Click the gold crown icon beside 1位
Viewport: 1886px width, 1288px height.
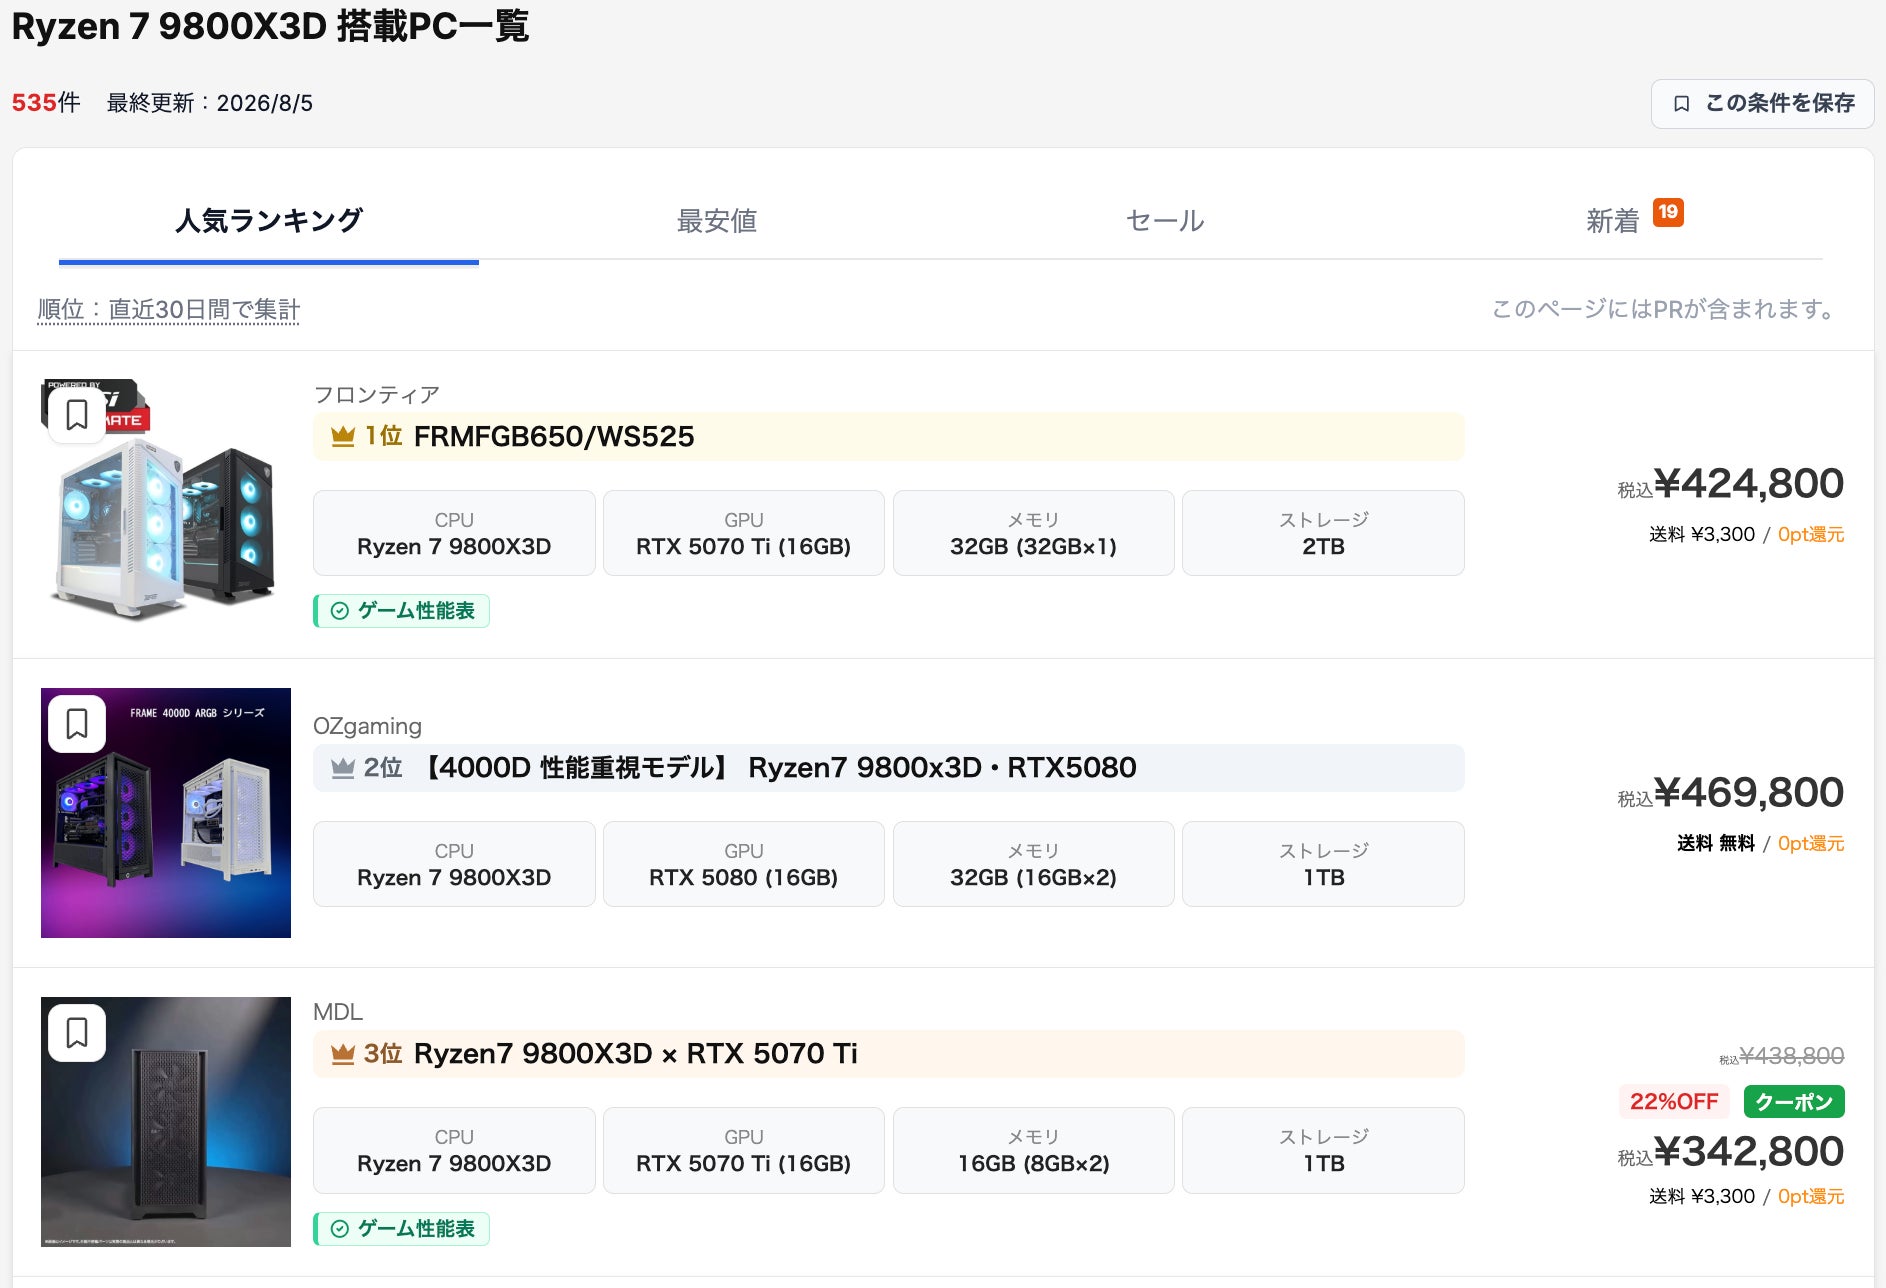343,436
